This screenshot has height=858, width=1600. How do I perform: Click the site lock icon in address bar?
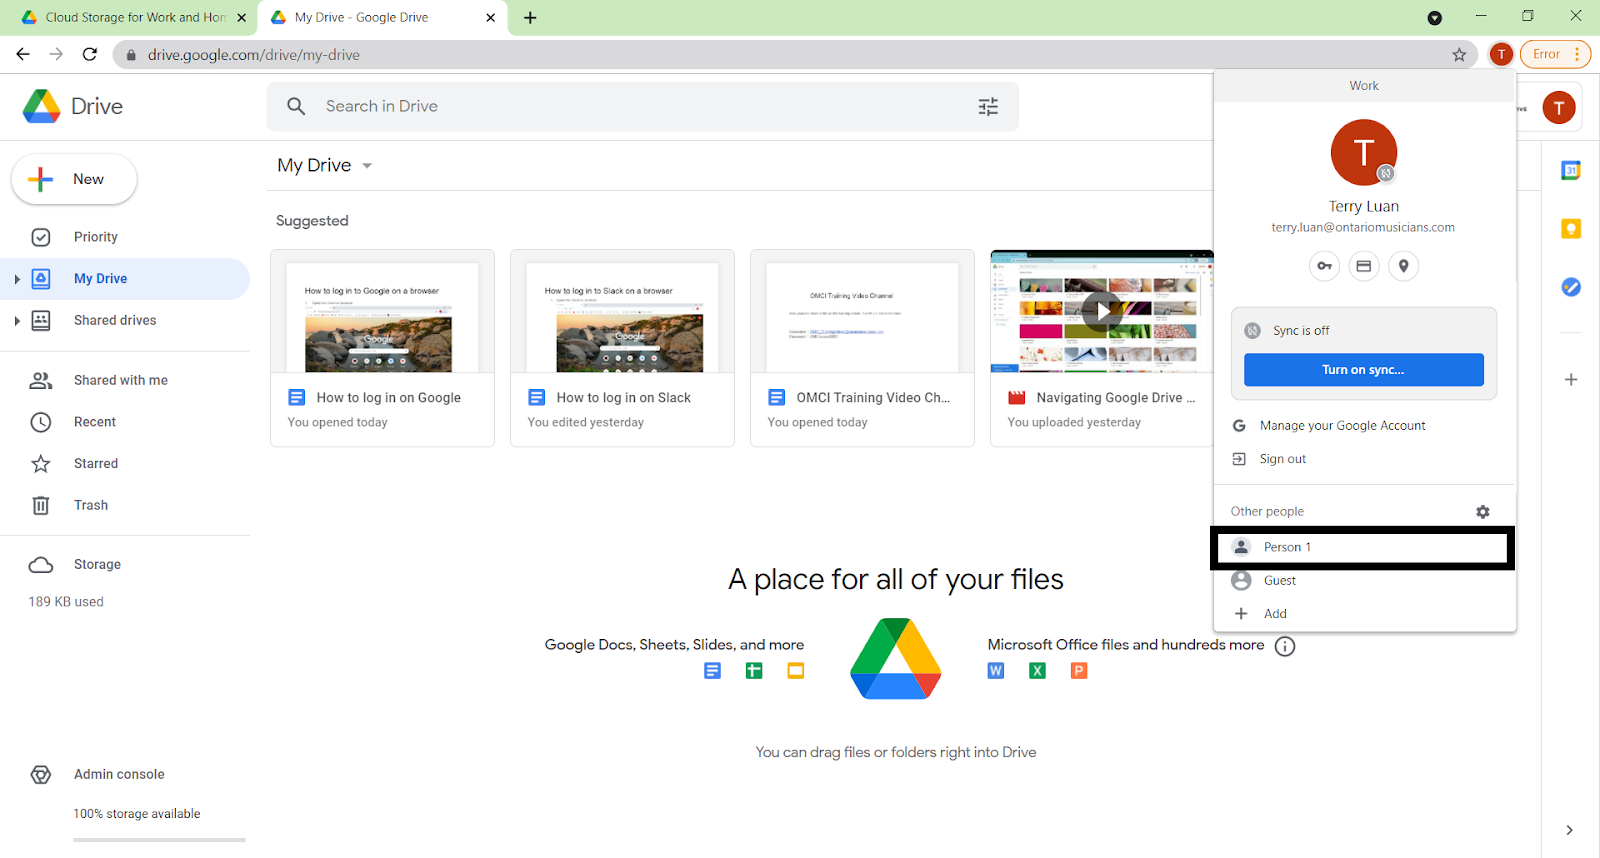[x=130, y=55]
